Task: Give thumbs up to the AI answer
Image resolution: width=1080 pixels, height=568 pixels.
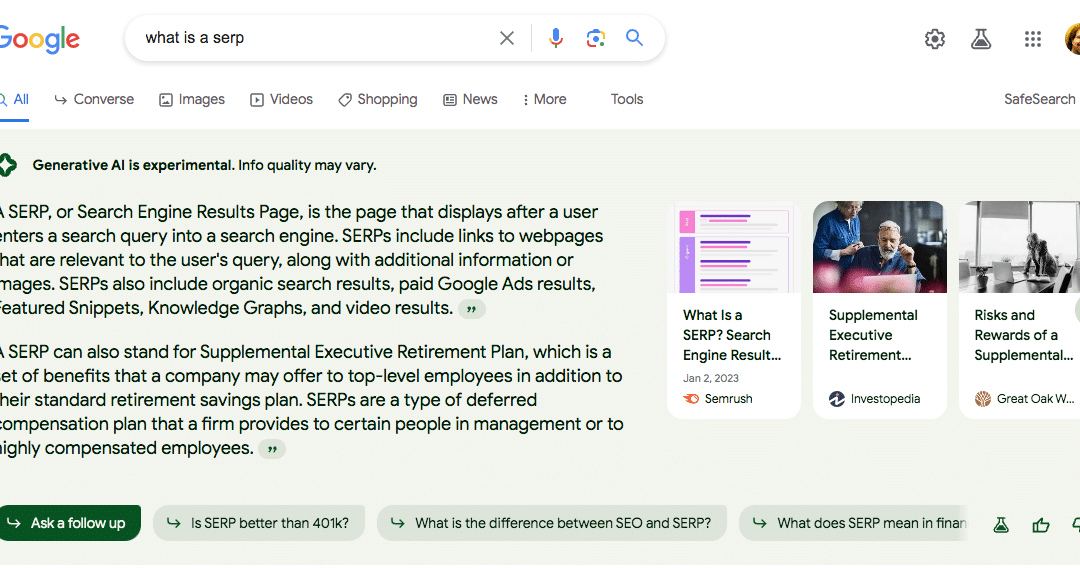Action: pos(1041,525)
